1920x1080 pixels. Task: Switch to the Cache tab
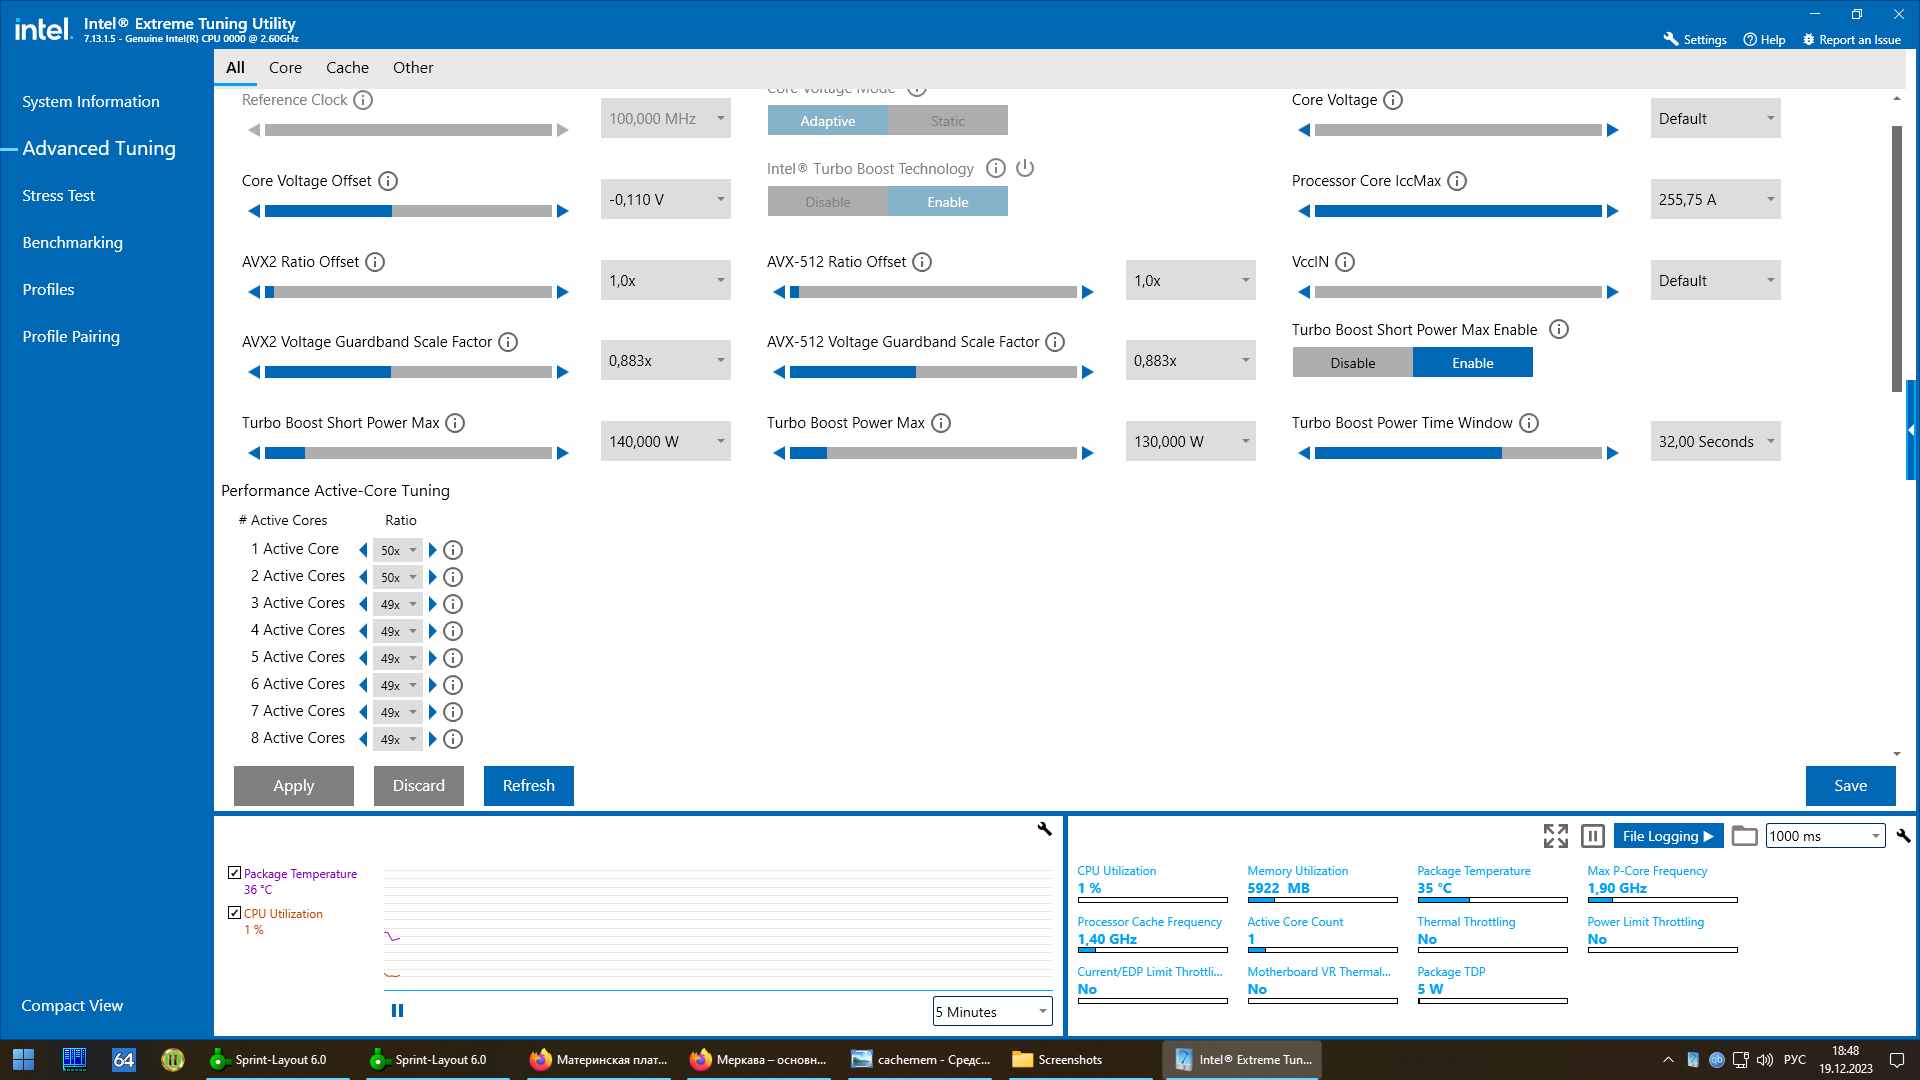[x=347, y=68]
